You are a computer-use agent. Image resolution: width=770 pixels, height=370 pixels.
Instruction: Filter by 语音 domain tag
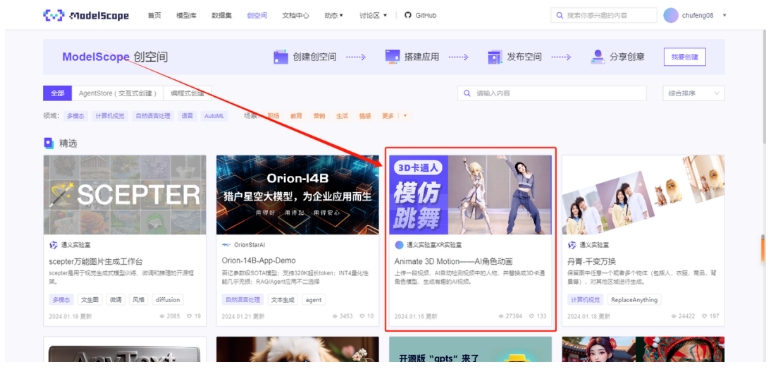click(187, 116)
